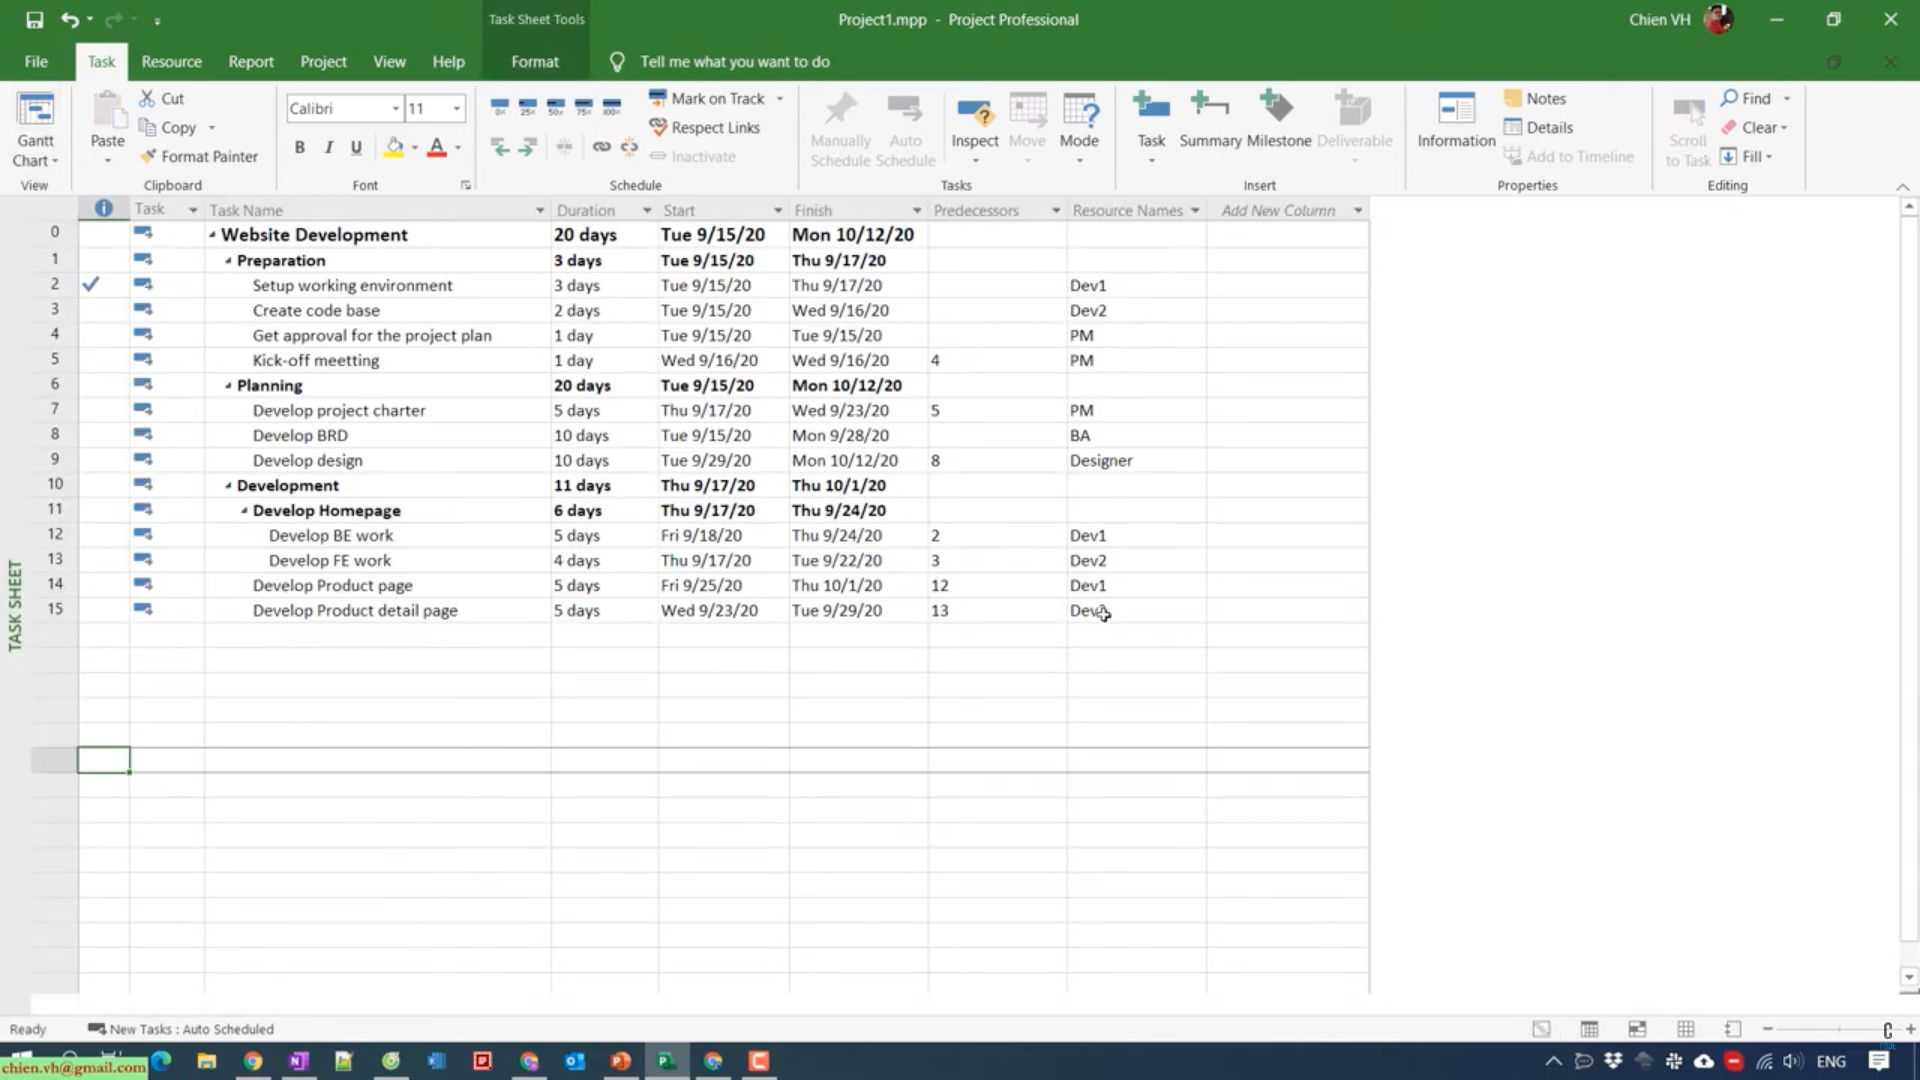Screen dimensions: 1920x1080
Task: Click the font color red A swatch
Action: point(437,148)
